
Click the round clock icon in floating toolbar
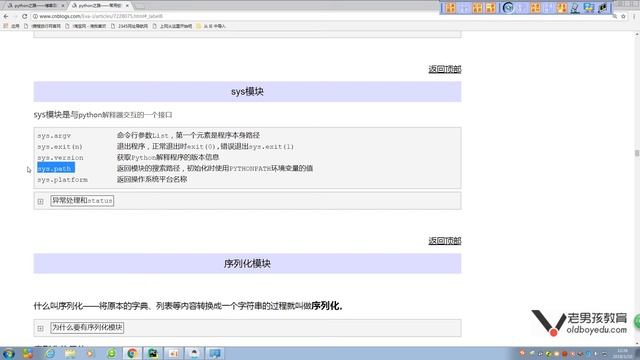point(508,8)
